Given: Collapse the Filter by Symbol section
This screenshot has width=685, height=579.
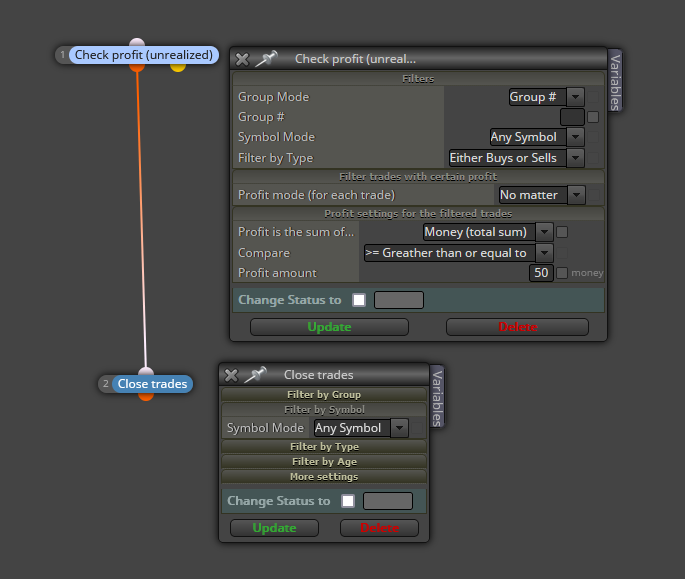Looking at the screenshot, I should tap(324, 410).
